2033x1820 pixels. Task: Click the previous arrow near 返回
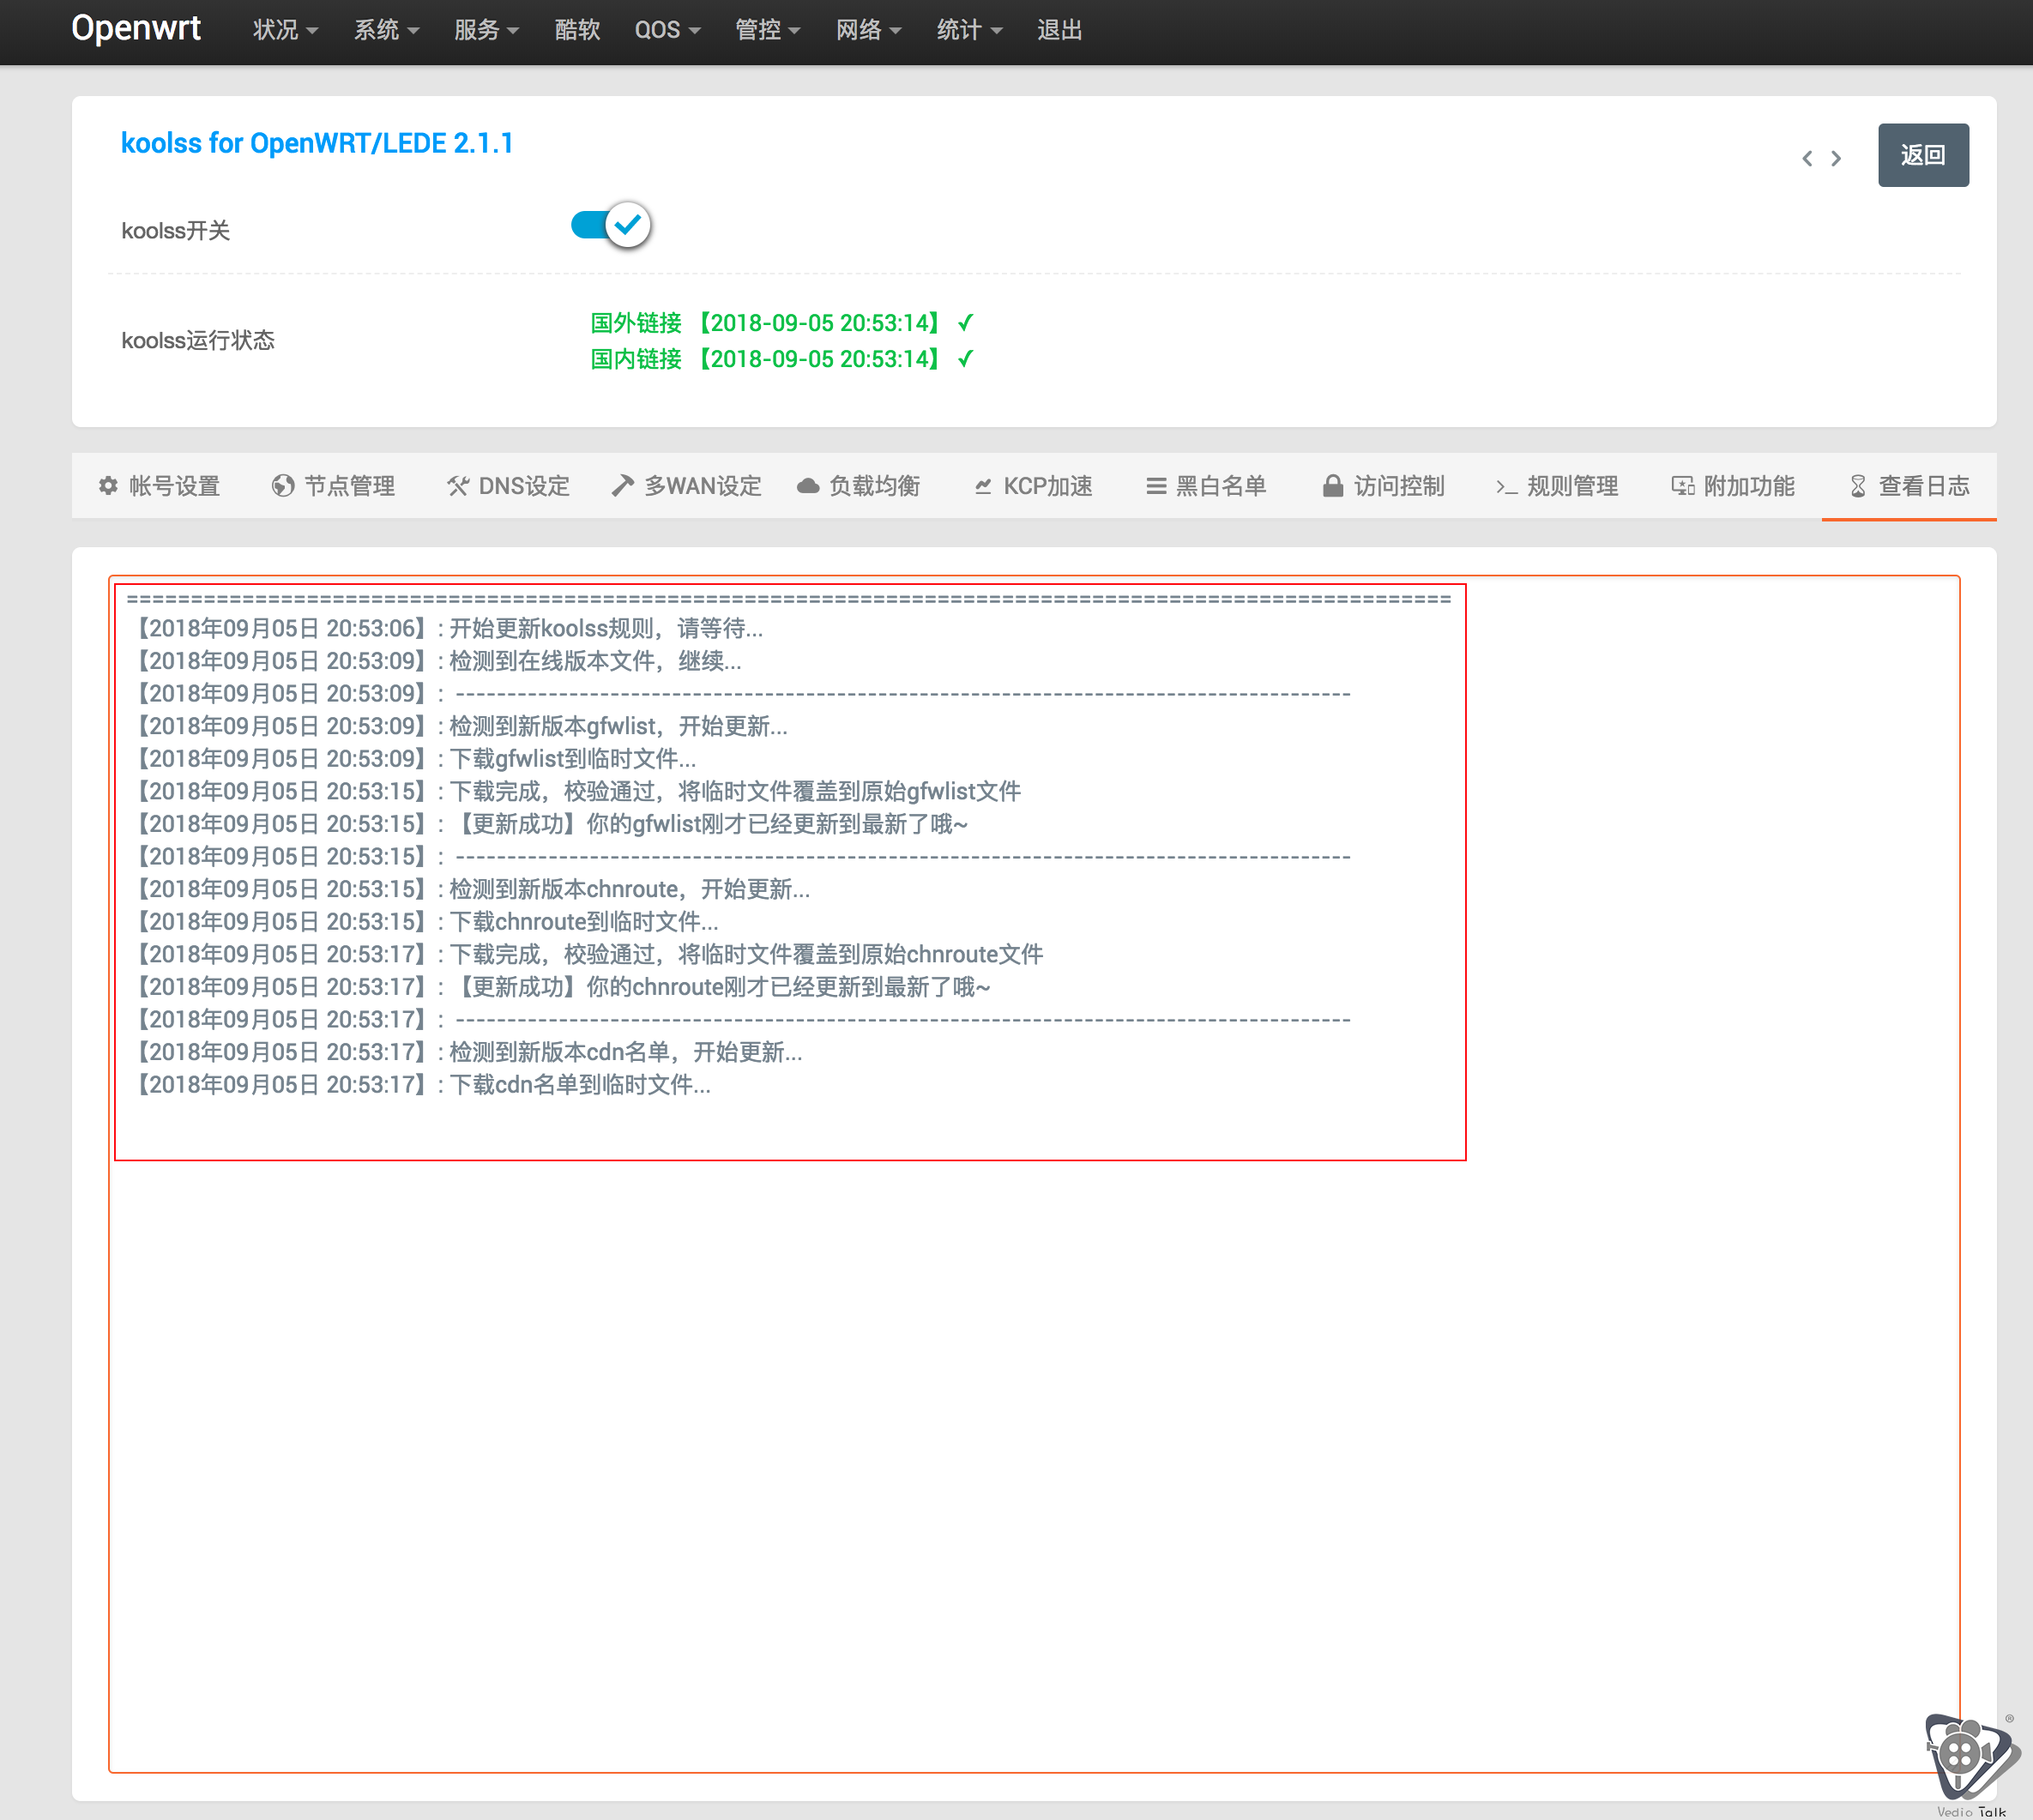point(1807,158)
